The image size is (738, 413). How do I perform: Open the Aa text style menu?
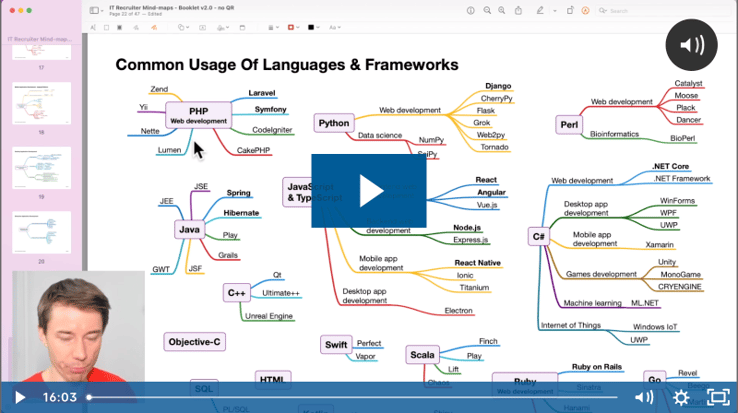[334, 28]
